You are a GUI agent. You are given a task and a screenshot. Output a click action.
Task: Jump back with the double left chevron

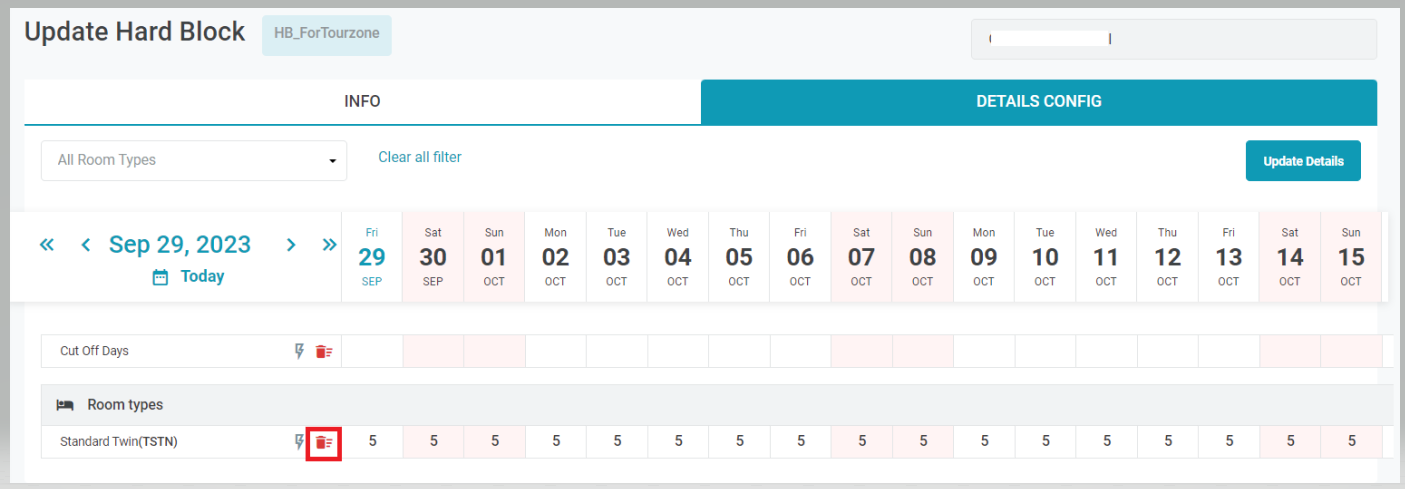(47, 245)
